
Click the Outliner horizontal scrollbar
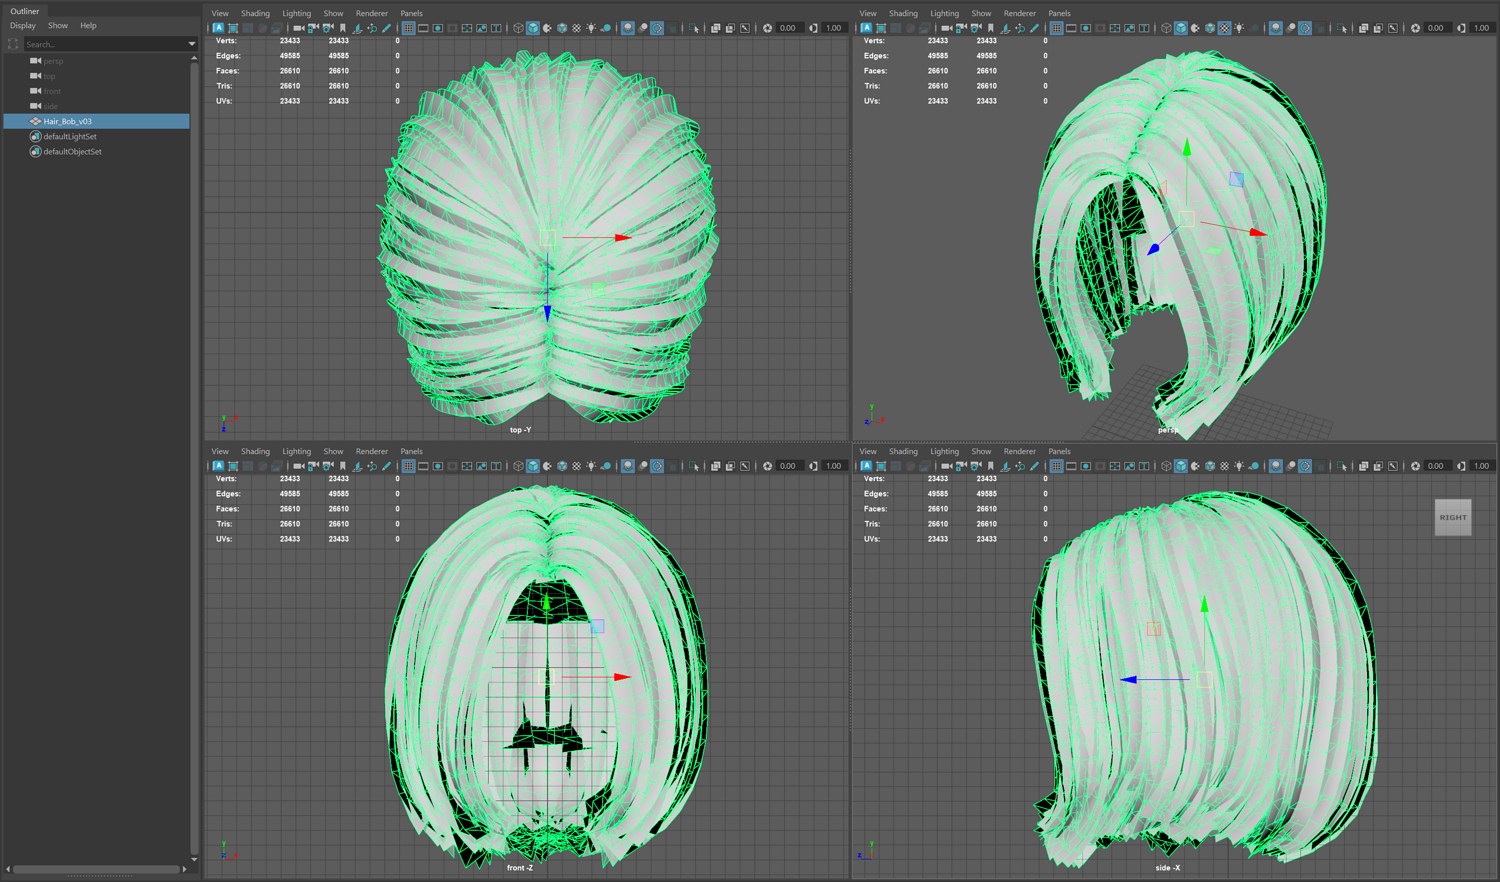pyautogui.click(x=96, y=869)
